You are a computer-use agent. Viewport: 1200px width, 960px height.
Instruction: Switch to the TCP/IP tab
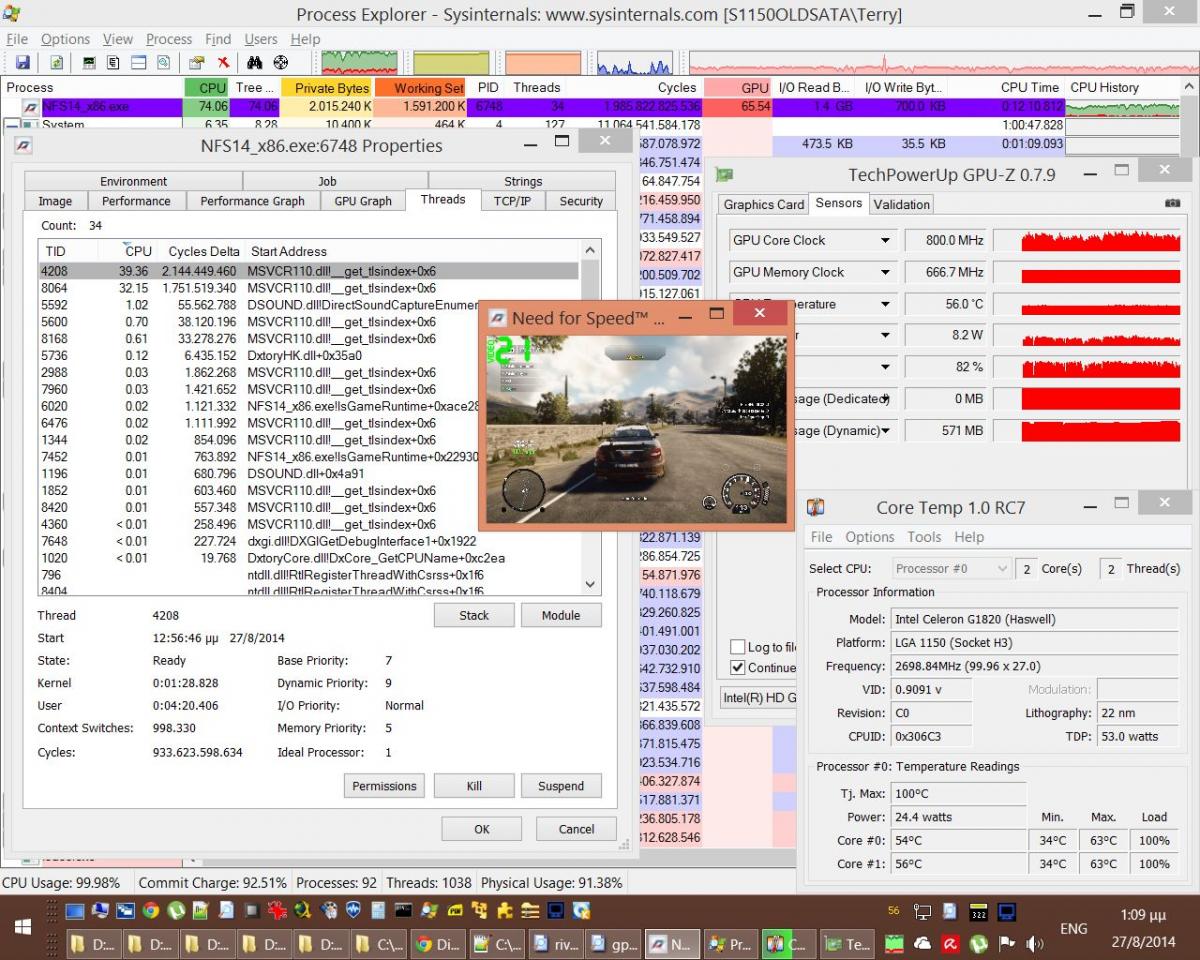[x=512, y=201]
